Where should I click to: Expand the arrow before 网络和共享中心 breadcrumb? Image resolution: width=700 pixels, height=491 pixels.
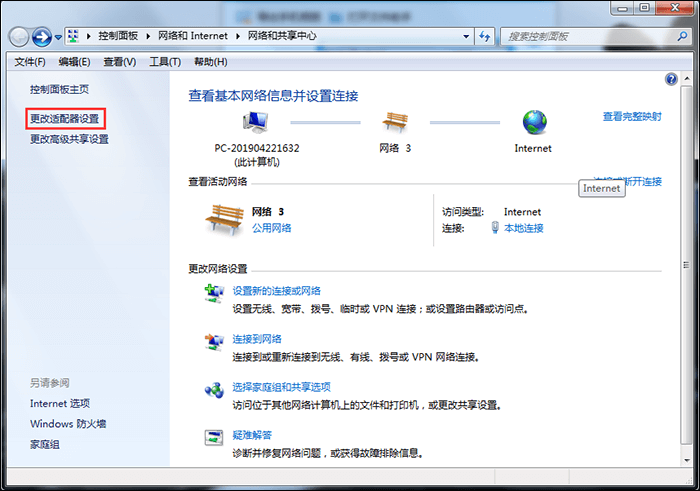point(238,36)
